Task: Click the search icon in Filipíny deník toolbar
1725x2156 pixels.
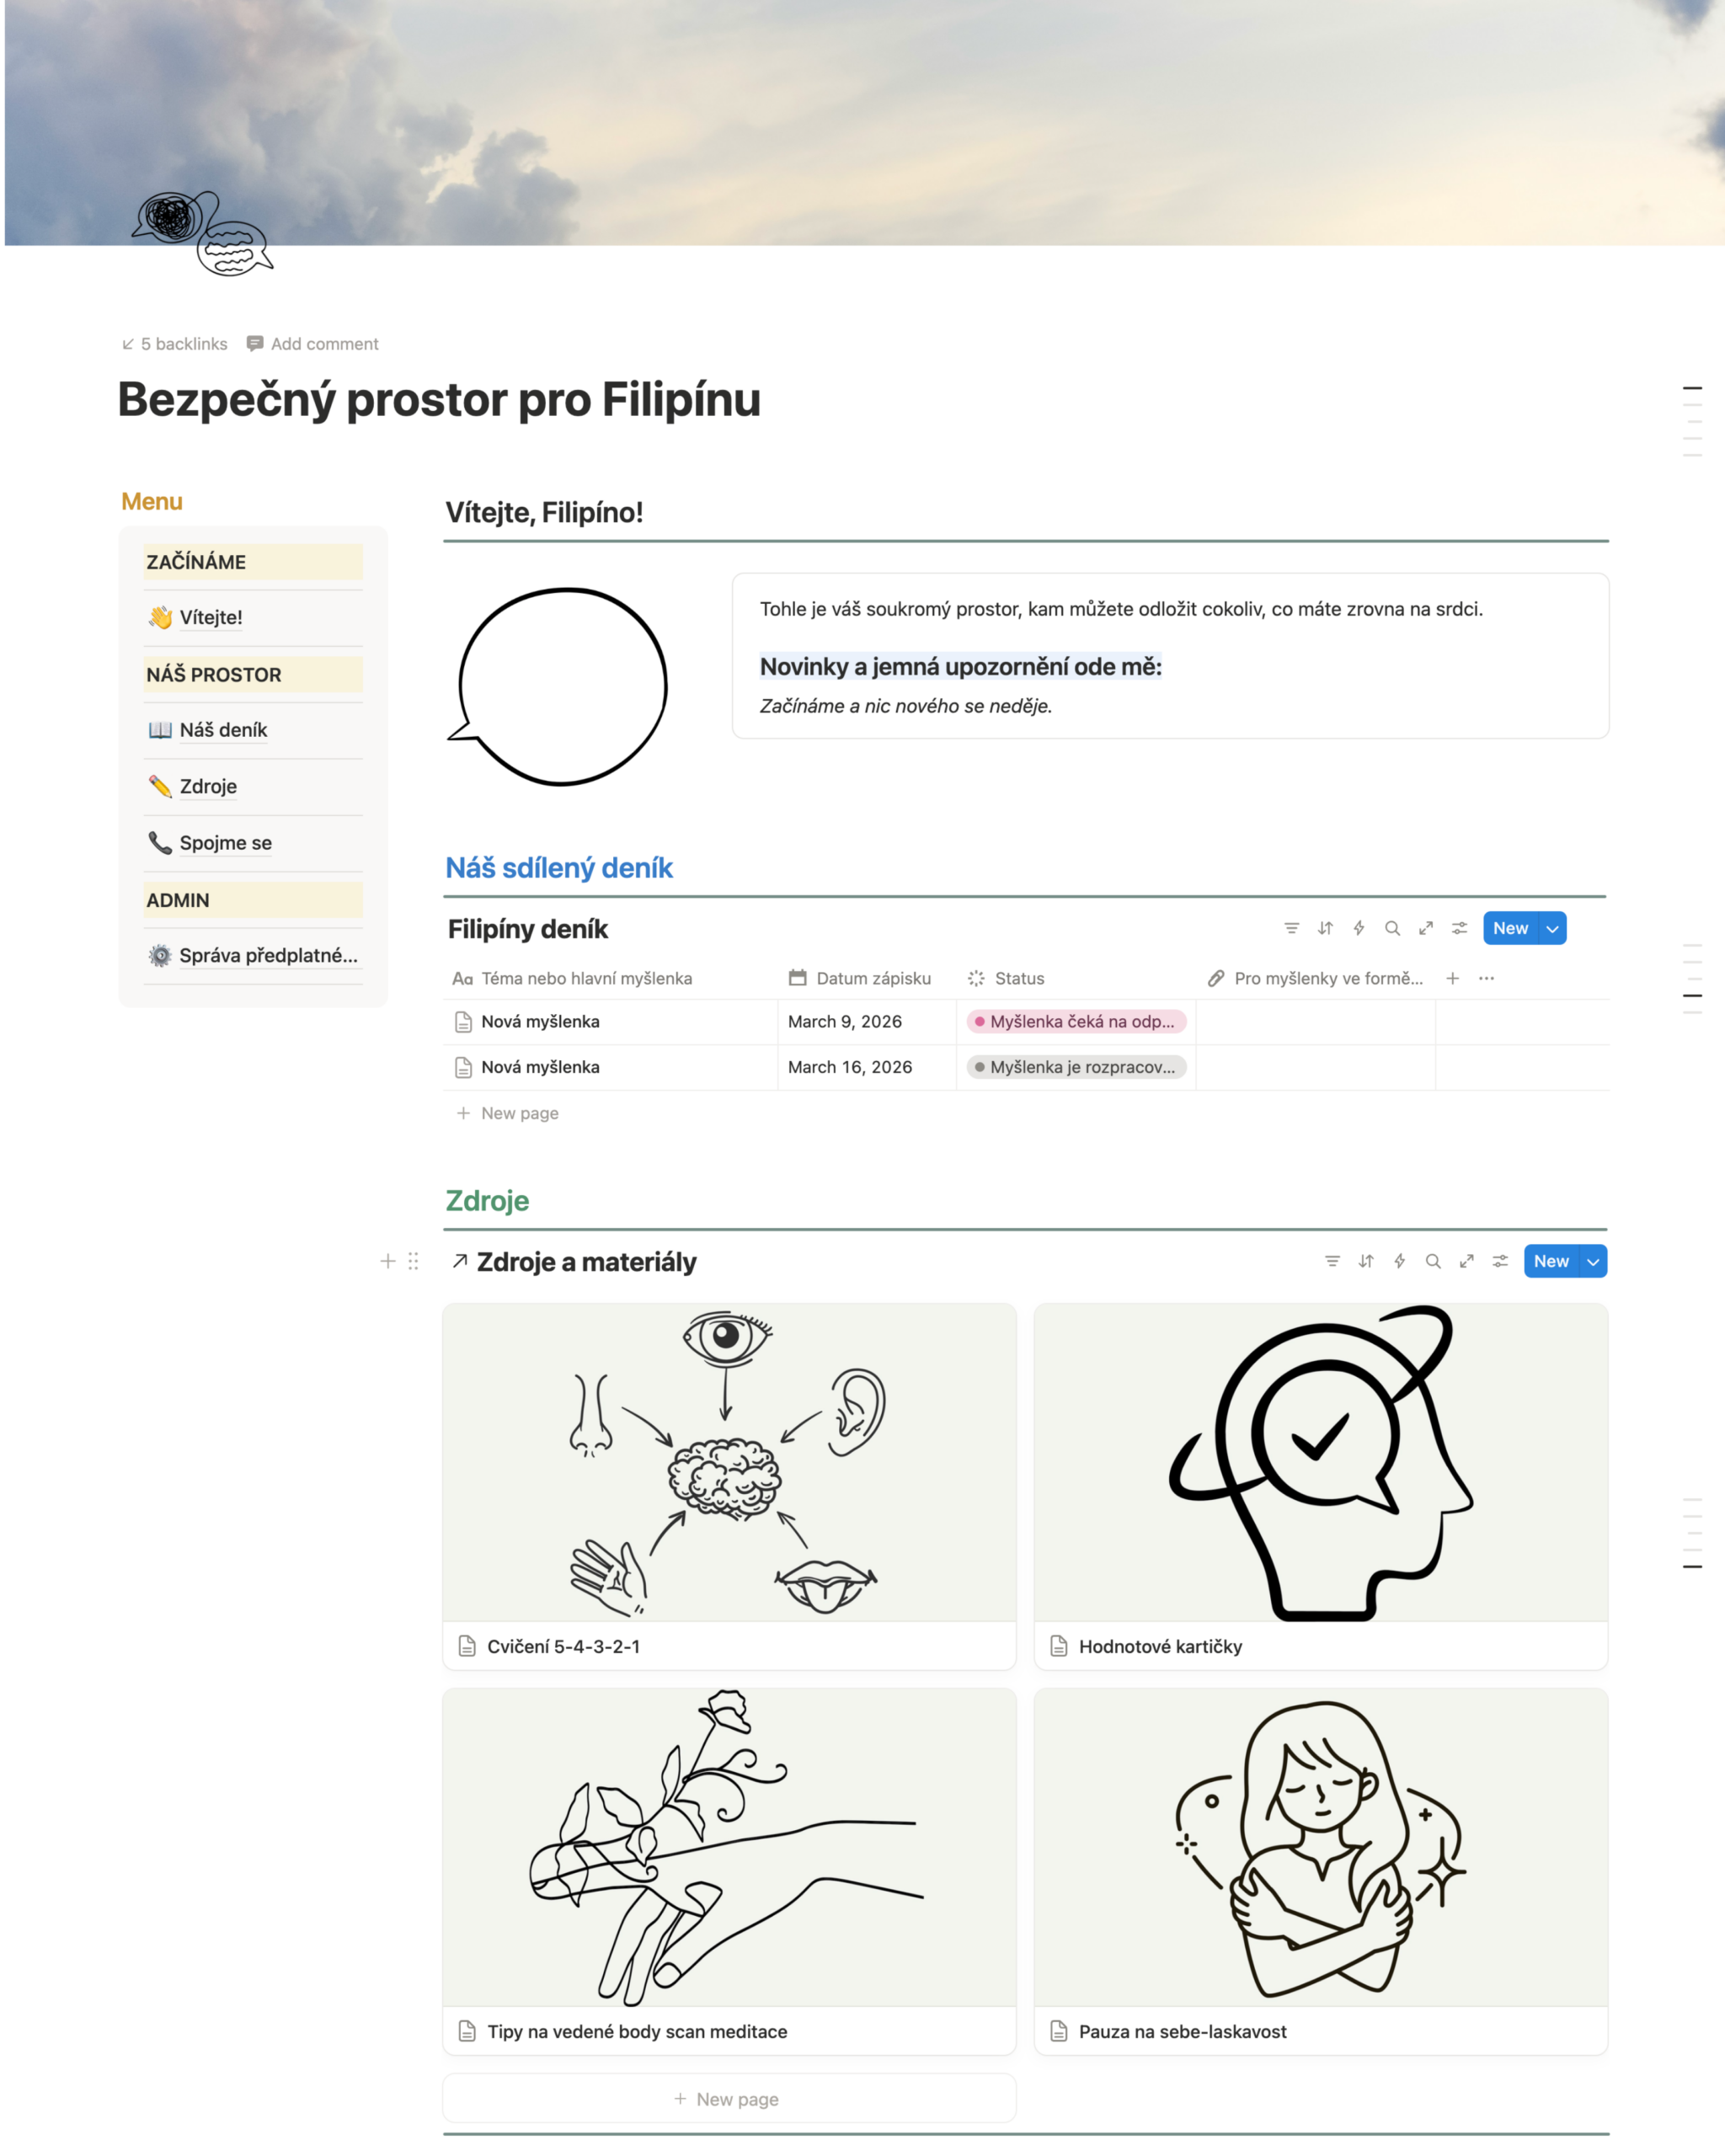Action: click(1392, 928)
